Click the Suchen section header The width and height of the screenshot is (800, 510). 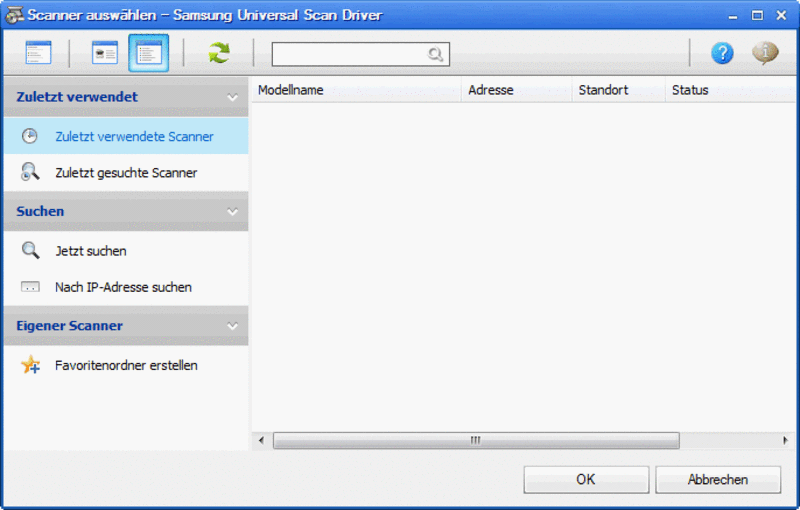[126, 211]
